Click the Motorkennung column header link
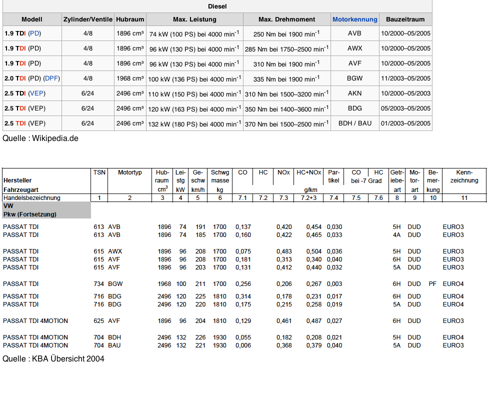 click(x=355, y=19)
